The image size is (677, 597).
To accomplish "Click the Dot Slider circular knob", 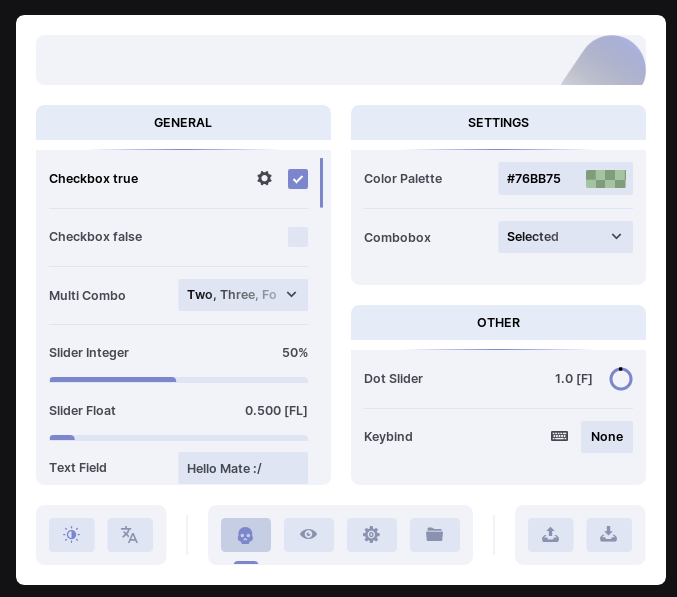I will [621, 379].
